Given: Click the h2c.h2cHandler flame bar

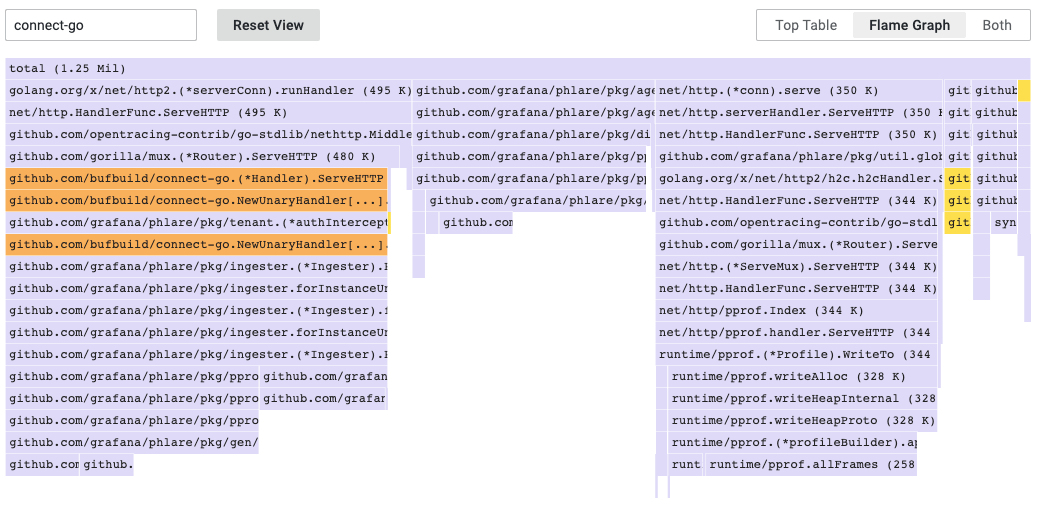Looking at the screenshot, I should (798, 179).
